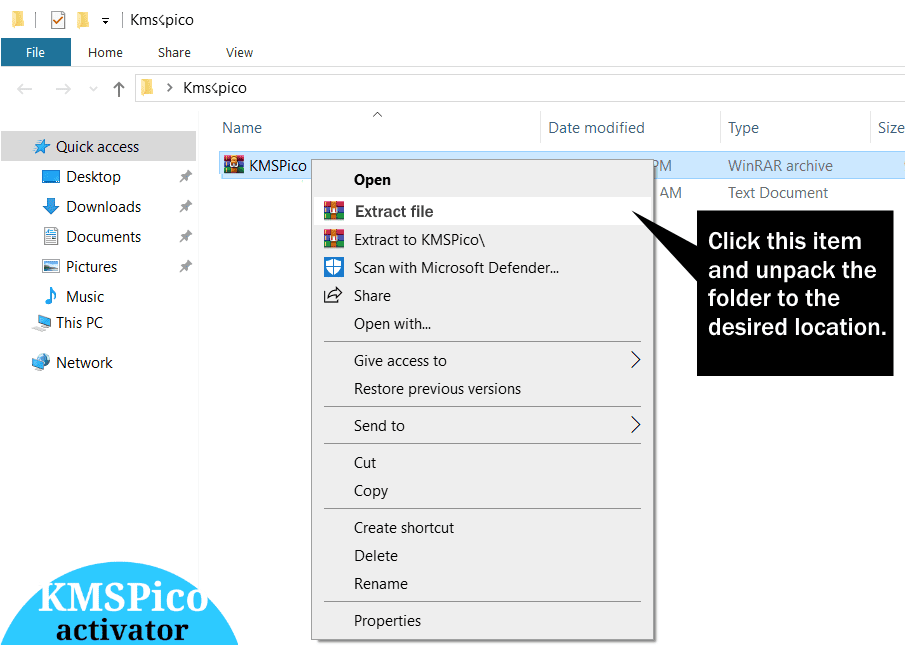
Task: Expand the Give access to submenu arrow
Action: pos(635,360)
